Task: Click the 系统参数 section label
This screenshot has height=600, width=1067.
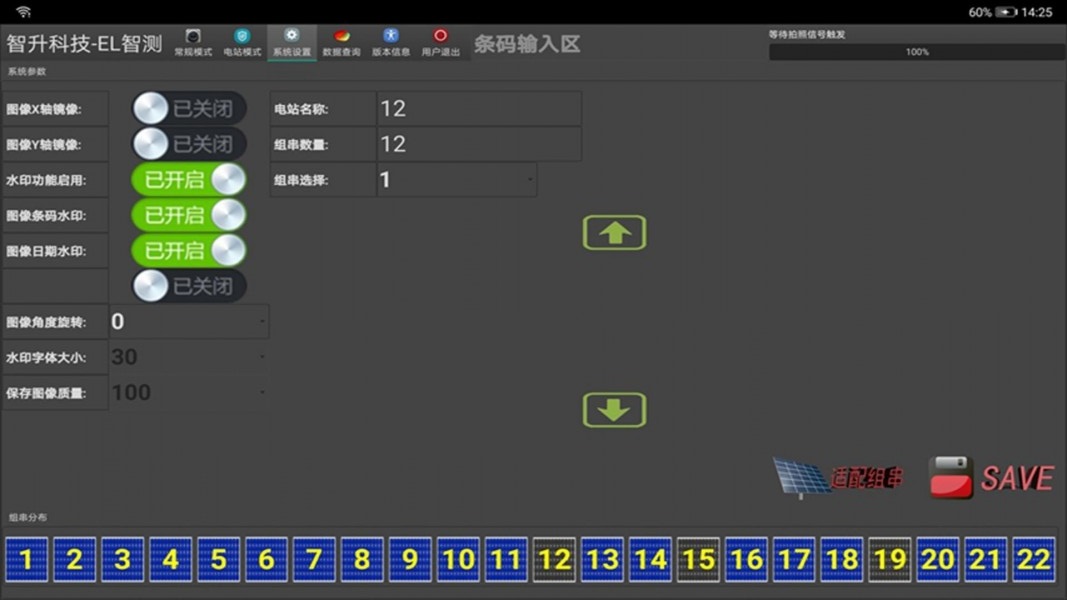Action: [27, 71]
